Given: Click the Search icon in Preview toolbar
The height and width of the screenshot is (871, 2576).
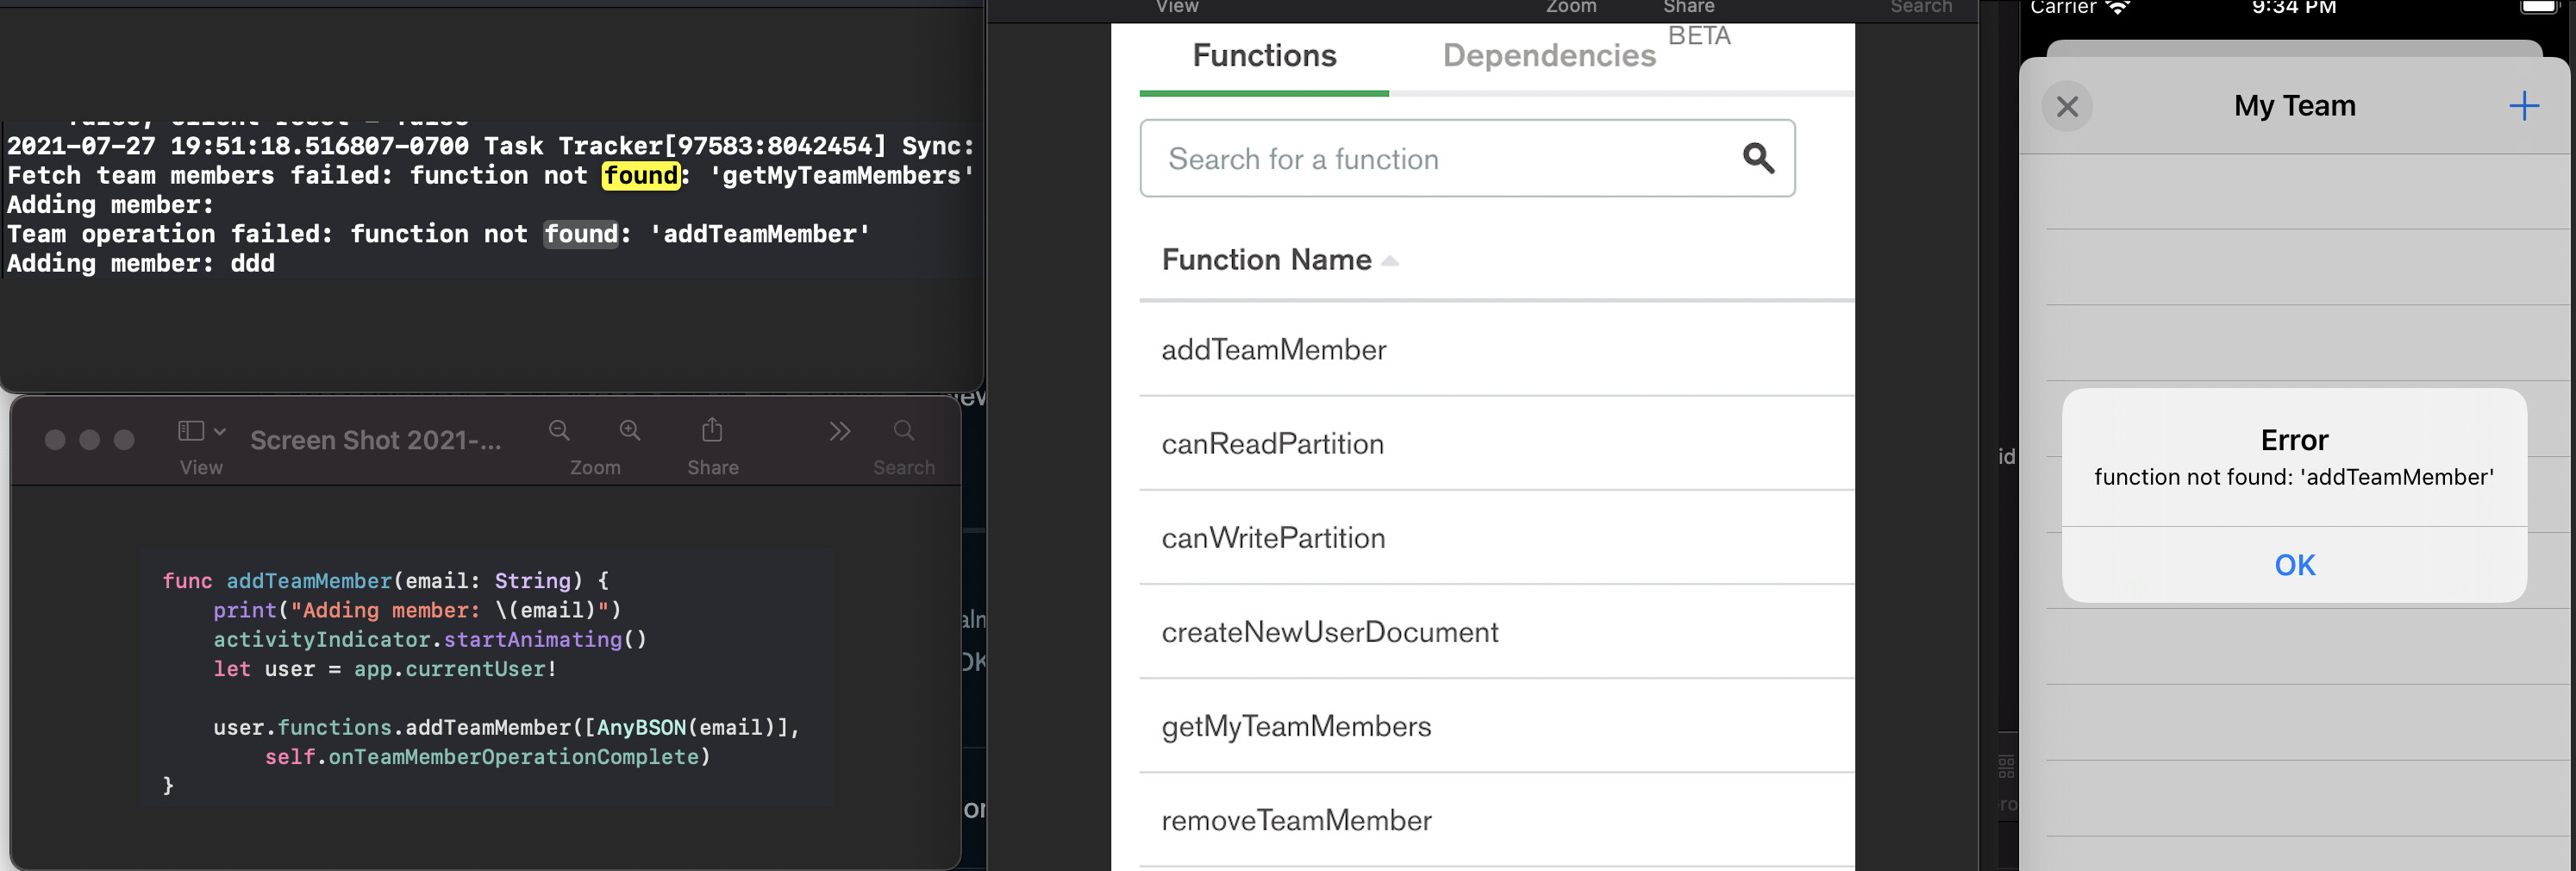Looking at the screenshot, I should point(903,431).
